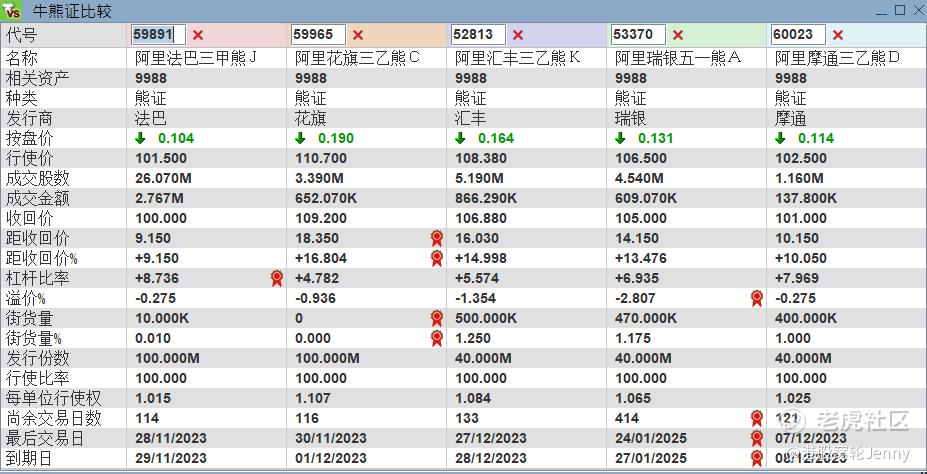Image resolution: width=927 pixels, height=474 pixels.
Task: Click the 收回价 row label
Action: pos(29,218)
